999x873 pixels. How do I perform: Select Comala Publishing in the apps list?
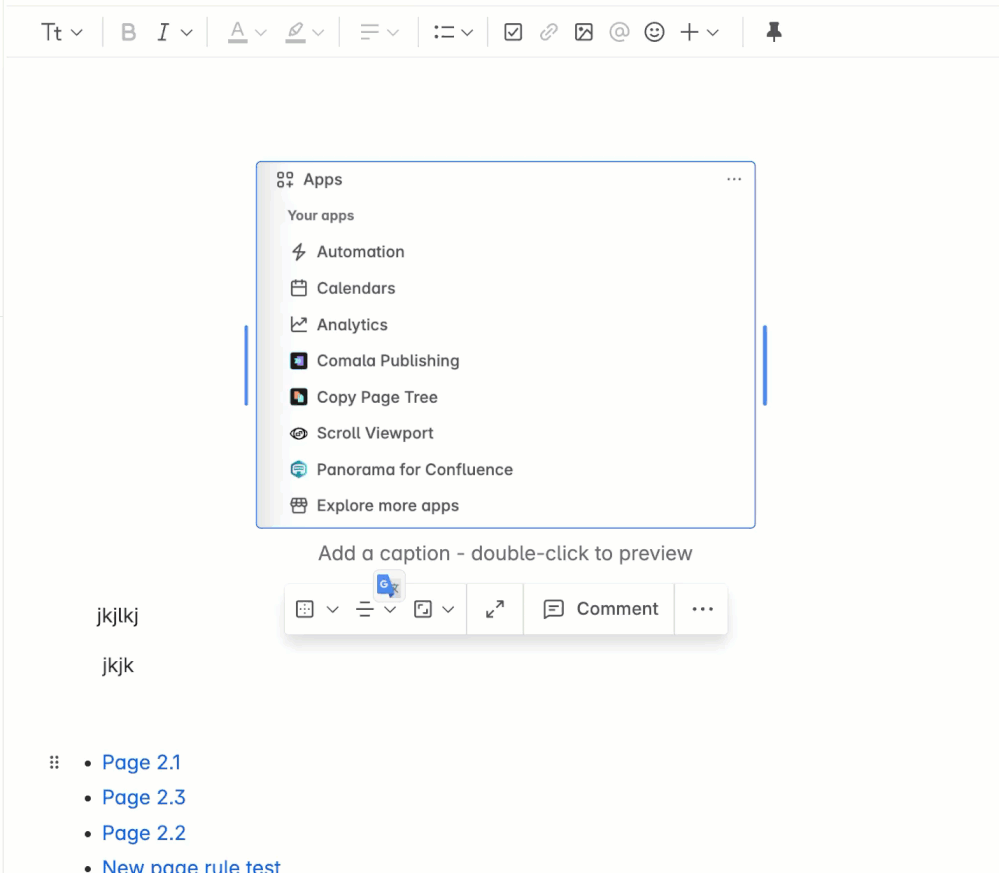[x=388, y=361]
